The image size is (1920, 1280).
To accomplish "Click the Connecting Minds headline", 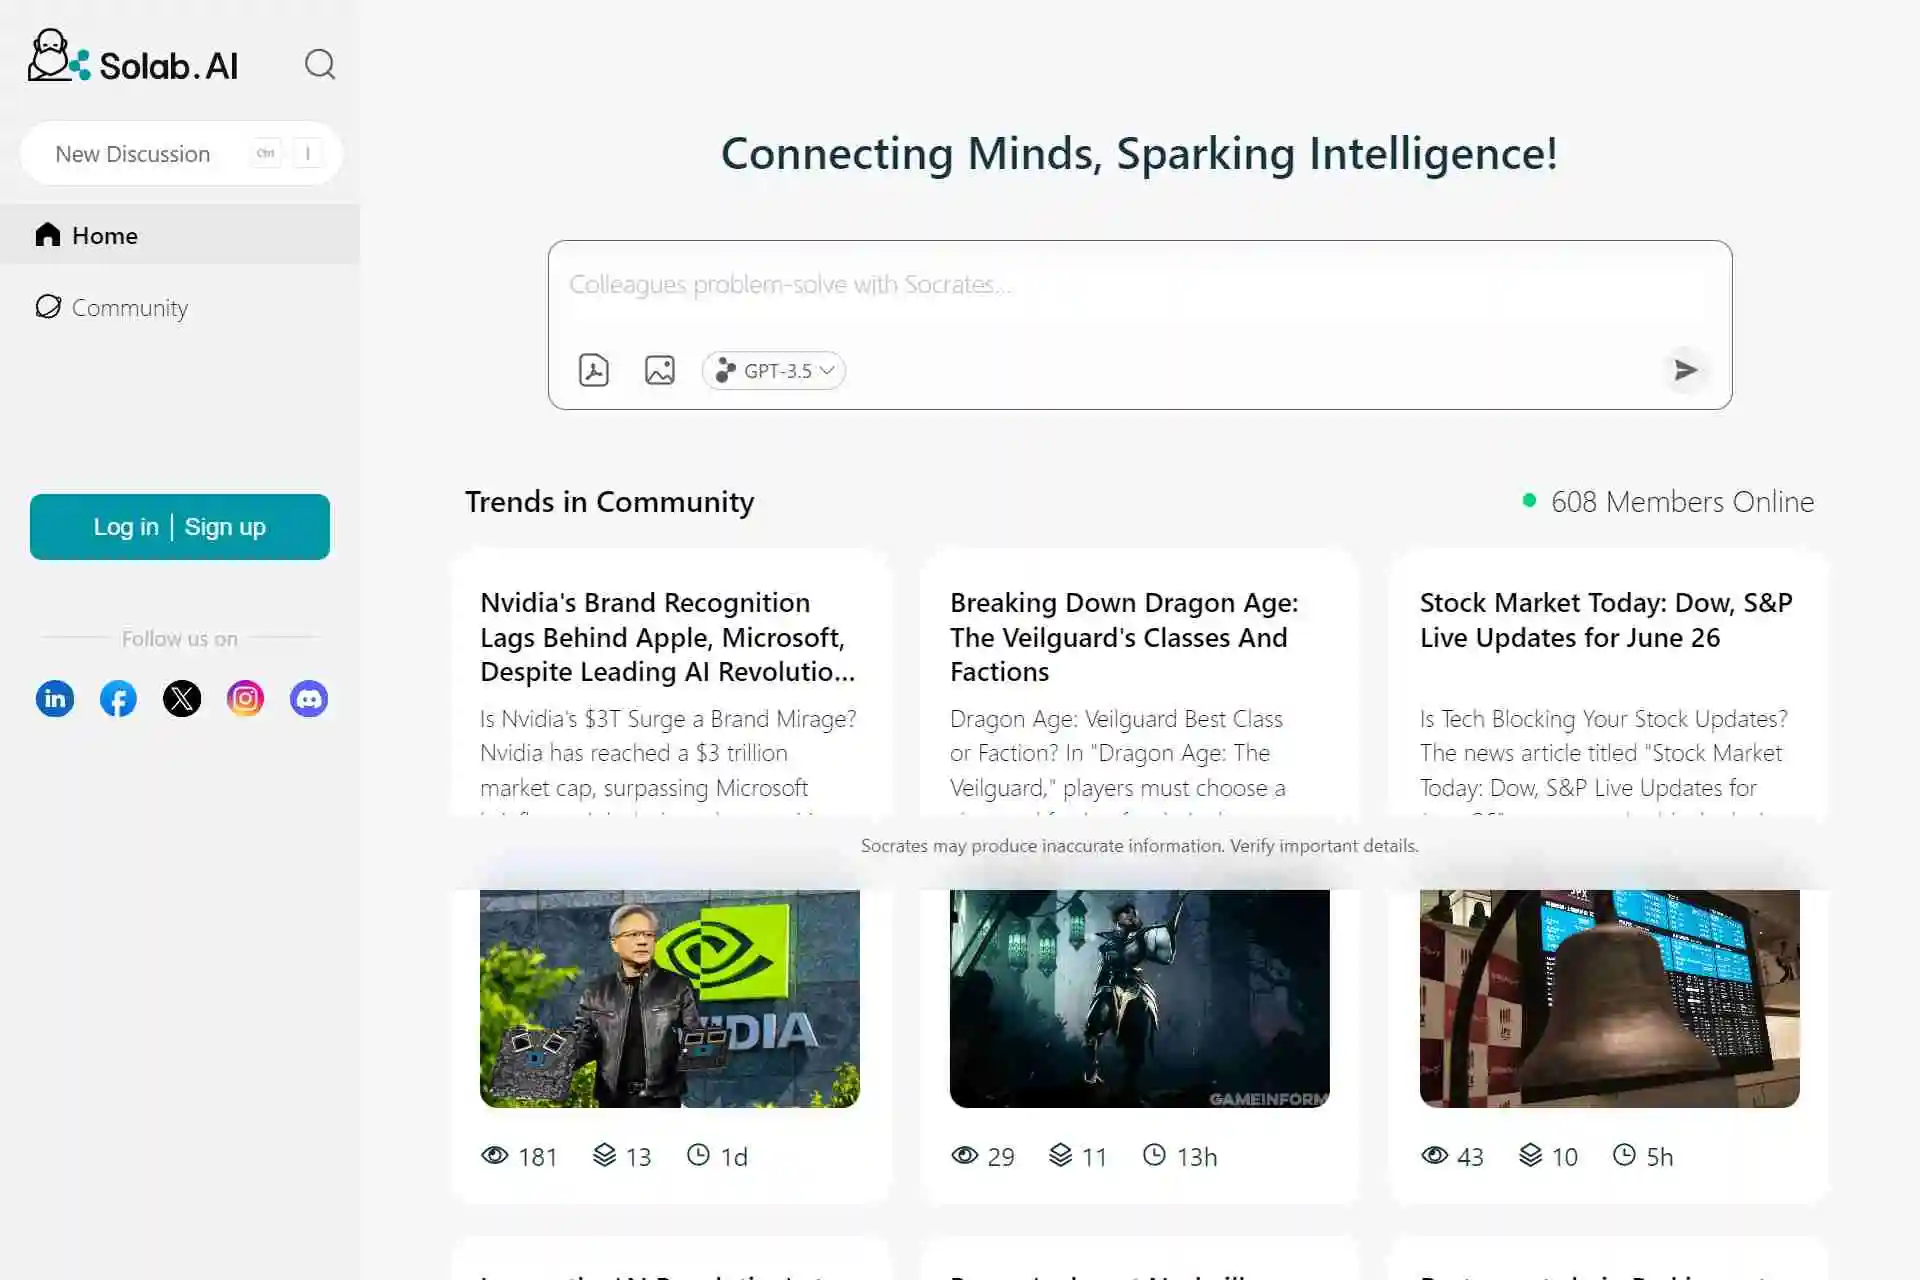I will 1139,154.
